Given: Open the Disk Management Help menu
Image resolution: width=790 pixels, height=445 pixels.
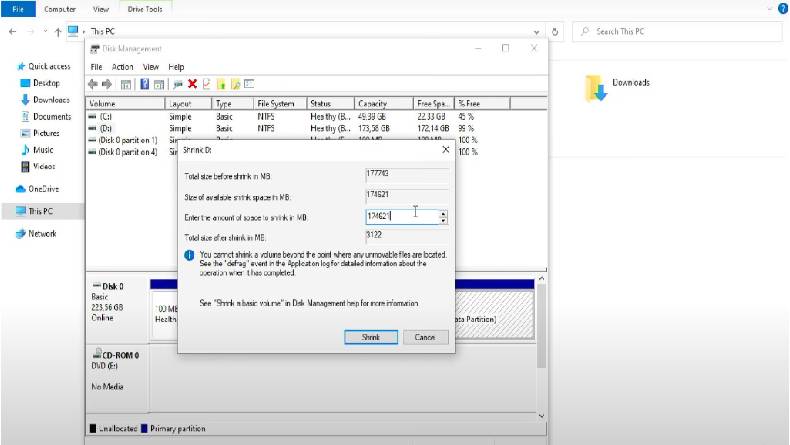Looking at the screenshot, I should tap(176, 67).
